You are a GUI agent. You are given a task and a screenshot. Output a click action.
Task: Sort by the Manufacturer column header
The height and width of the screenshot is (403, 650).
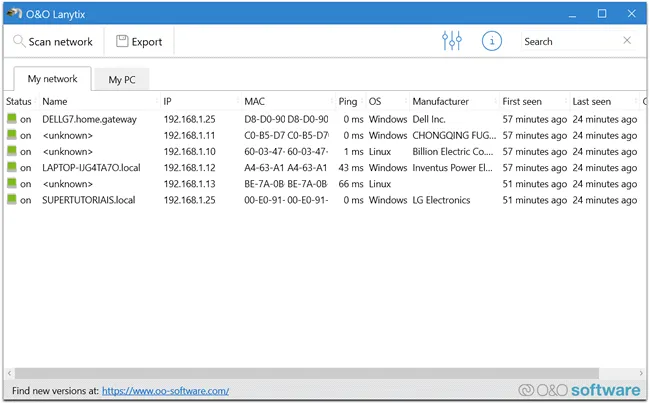(x=440, y=101)
